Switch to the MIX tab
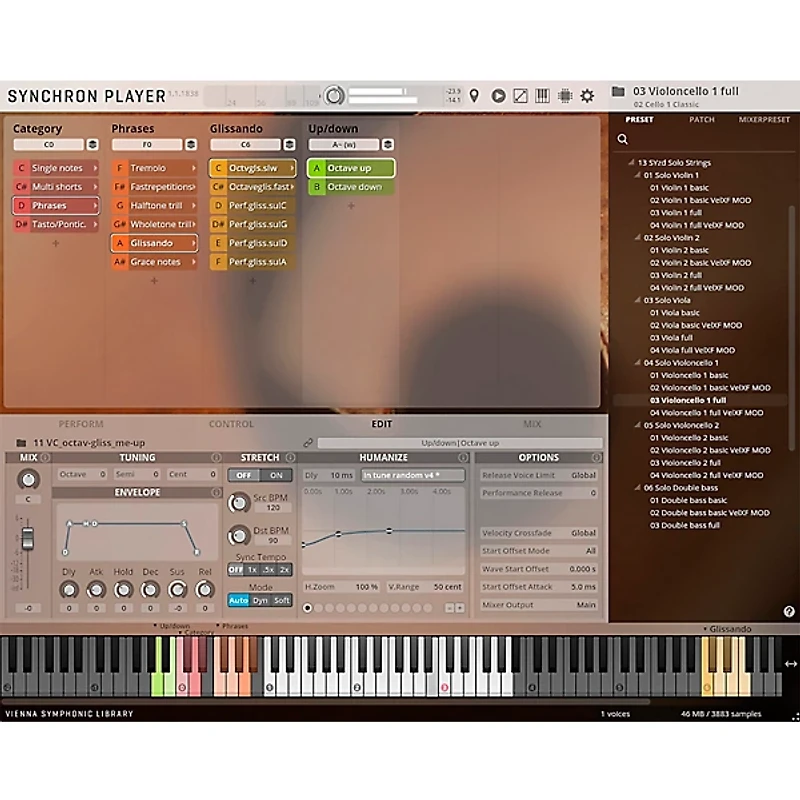This screenshot has height=800, width=800. click(532, 423)
